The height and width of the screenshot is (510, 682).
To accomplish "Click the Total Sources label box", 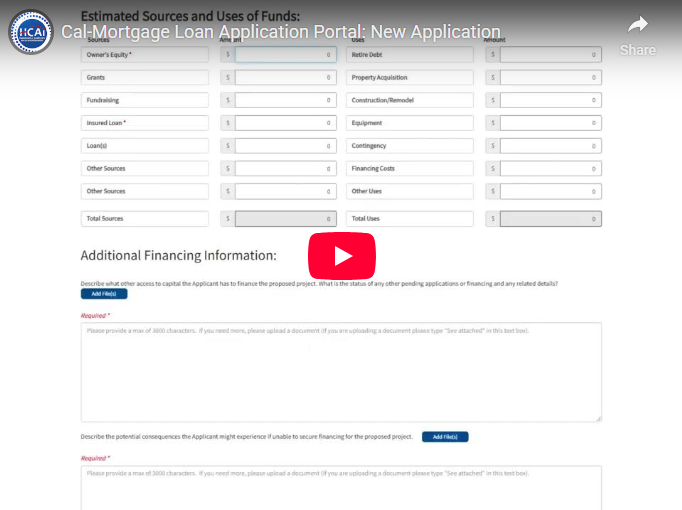I will [144, 219].
